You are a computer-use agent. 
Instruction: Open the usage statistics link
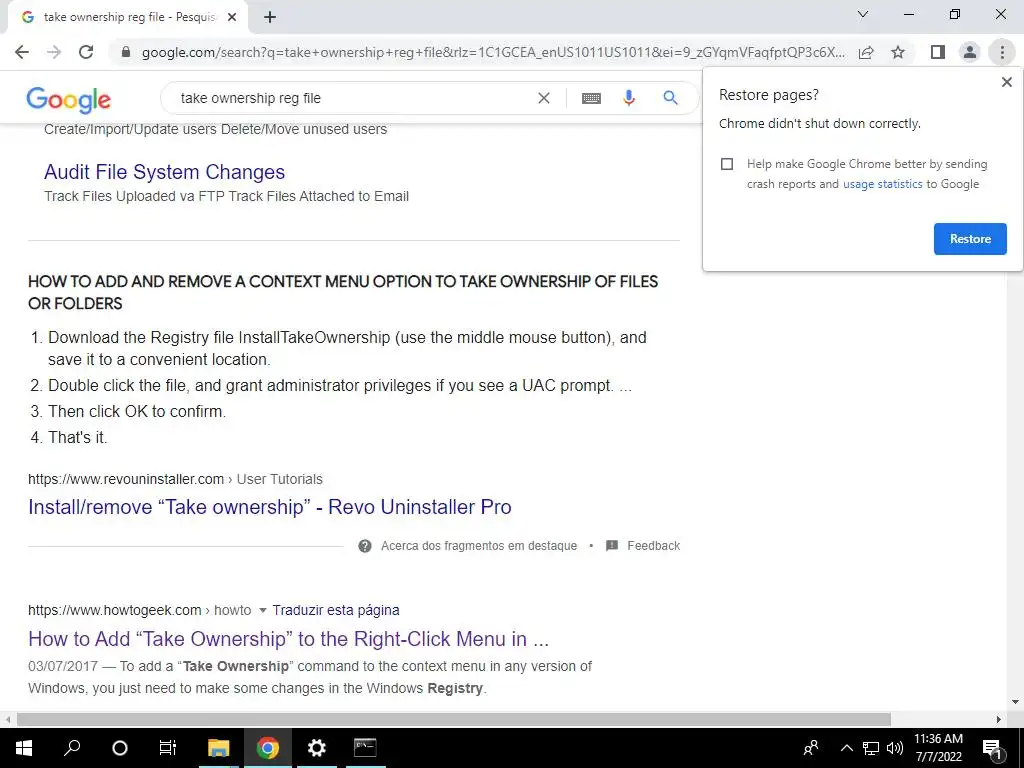pos(882,184)
